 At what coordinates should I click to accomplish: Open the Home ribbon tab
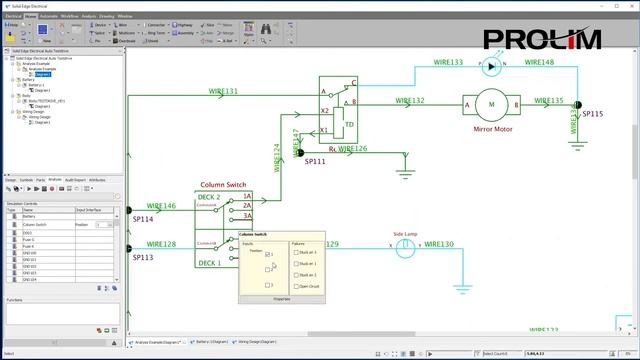(x=31, y=16)
